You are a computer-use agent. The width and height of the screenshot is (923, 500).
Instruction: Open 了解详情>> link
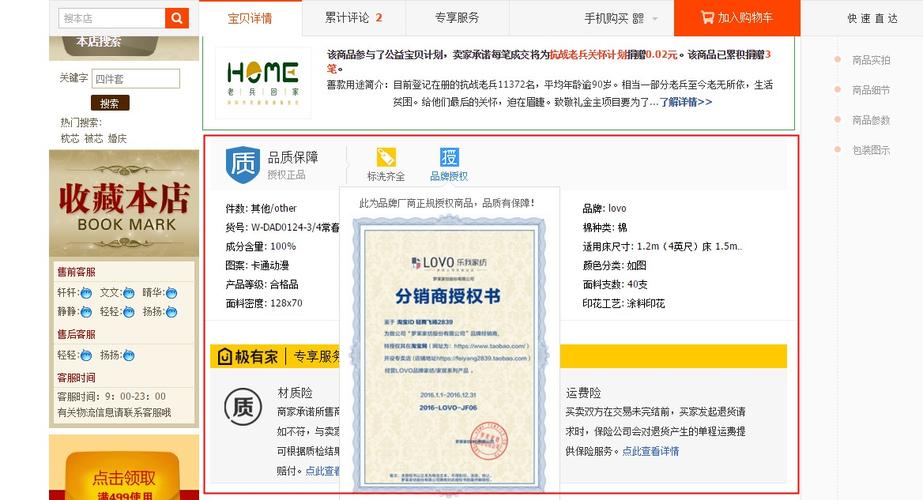(685, 102)
